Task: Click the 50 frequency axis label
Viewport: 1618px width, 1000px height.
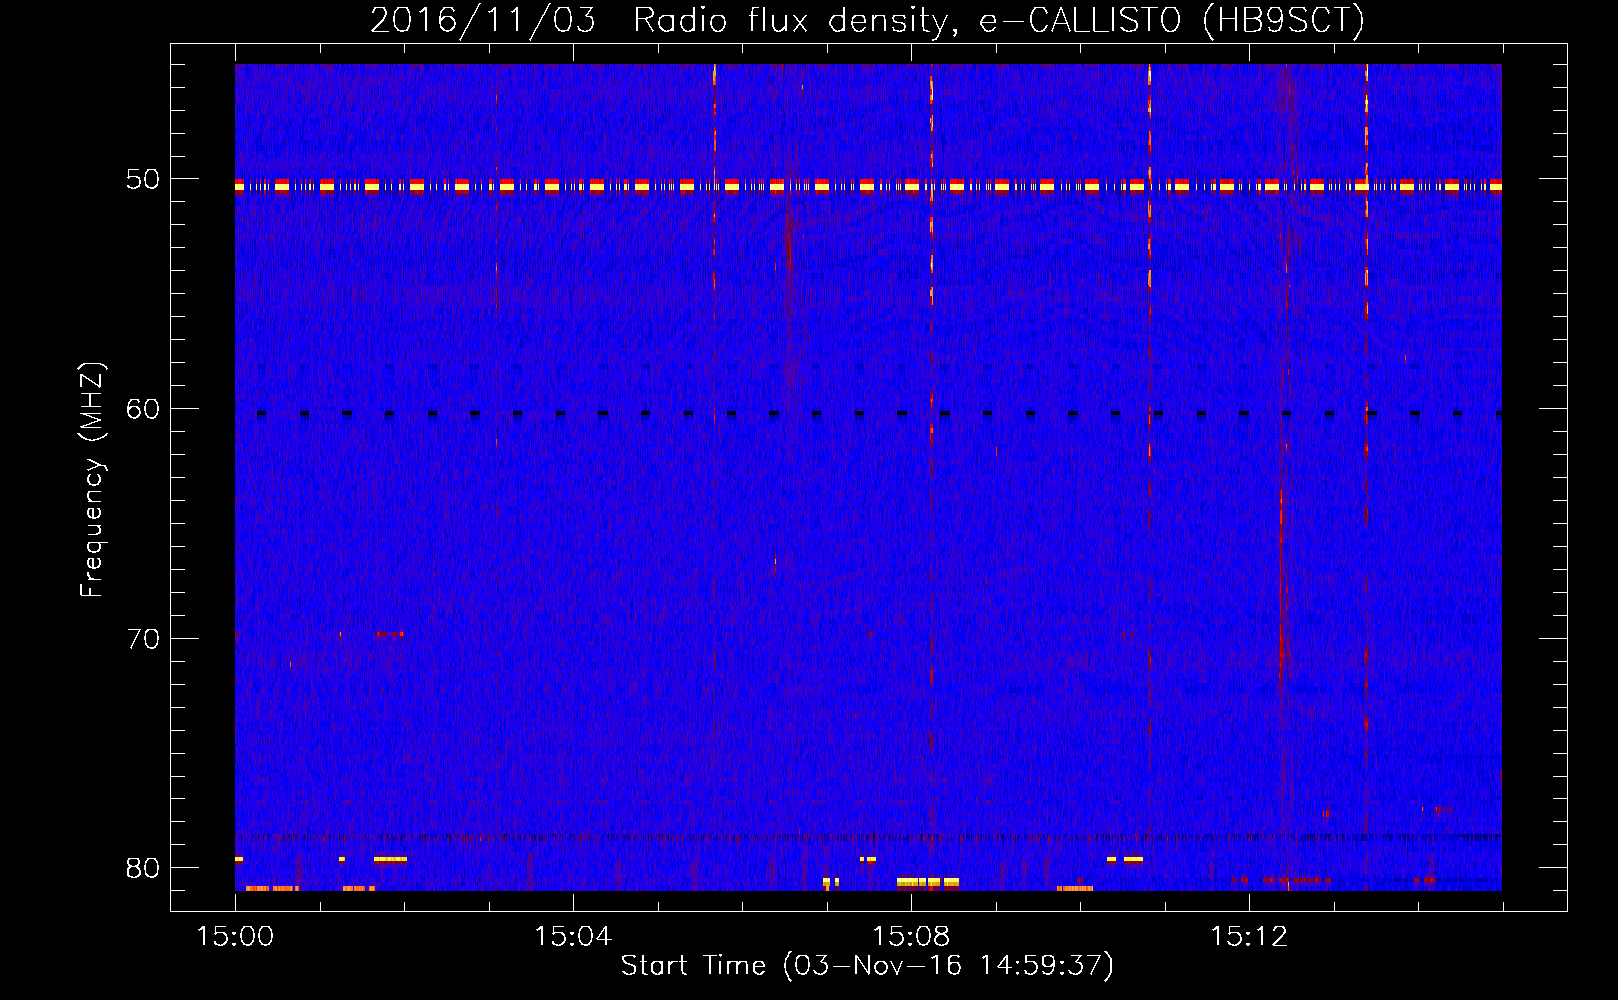Action: 143,180
